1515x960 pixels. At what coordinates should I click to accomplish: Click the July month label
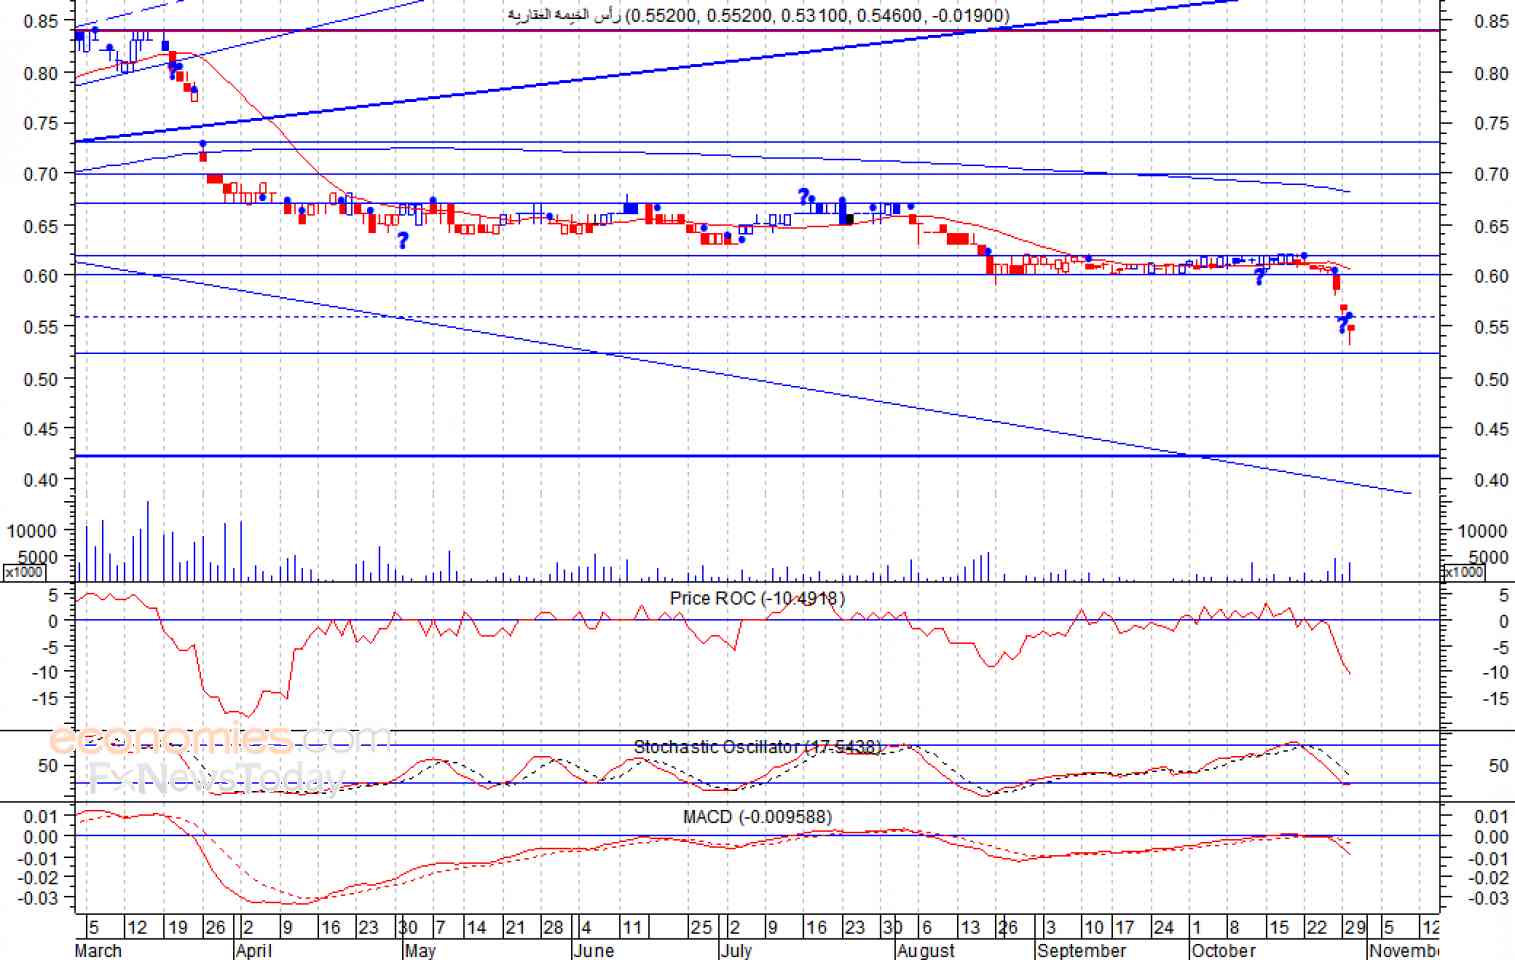[x=736, y=950]
